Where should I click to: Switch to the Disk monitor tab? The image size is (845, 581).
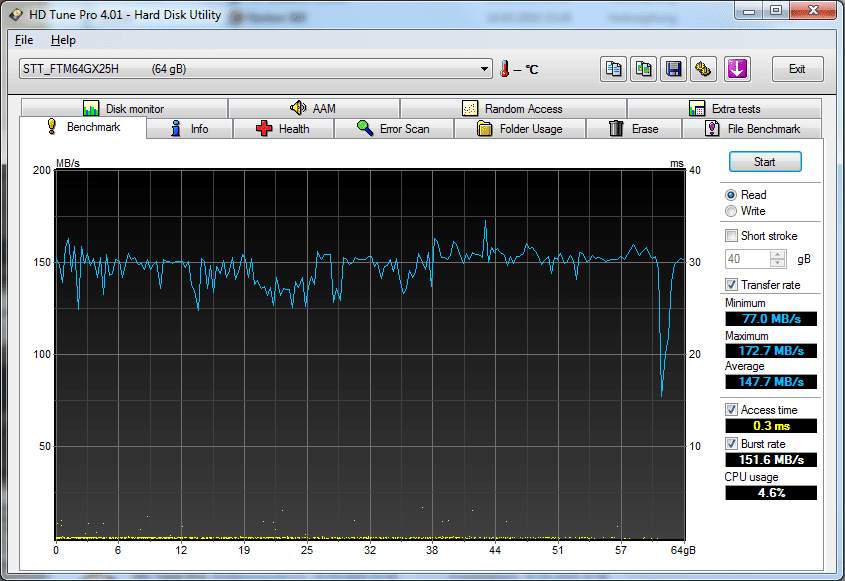tap(124, 108)
